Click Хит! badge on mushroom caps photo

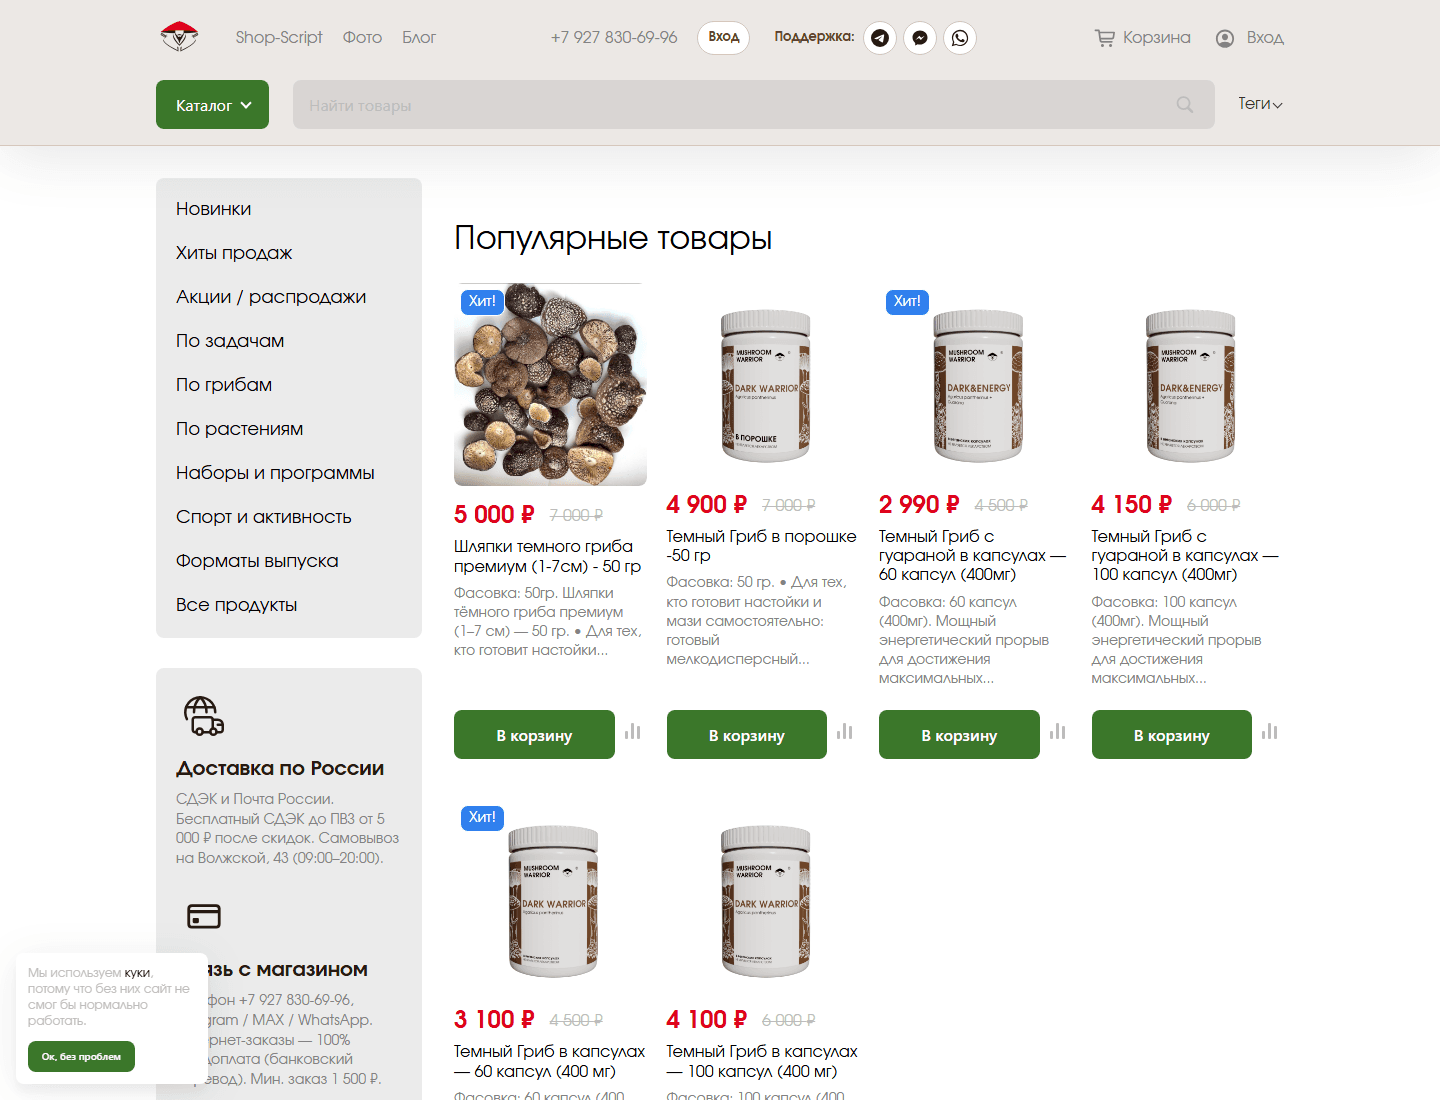482,301
